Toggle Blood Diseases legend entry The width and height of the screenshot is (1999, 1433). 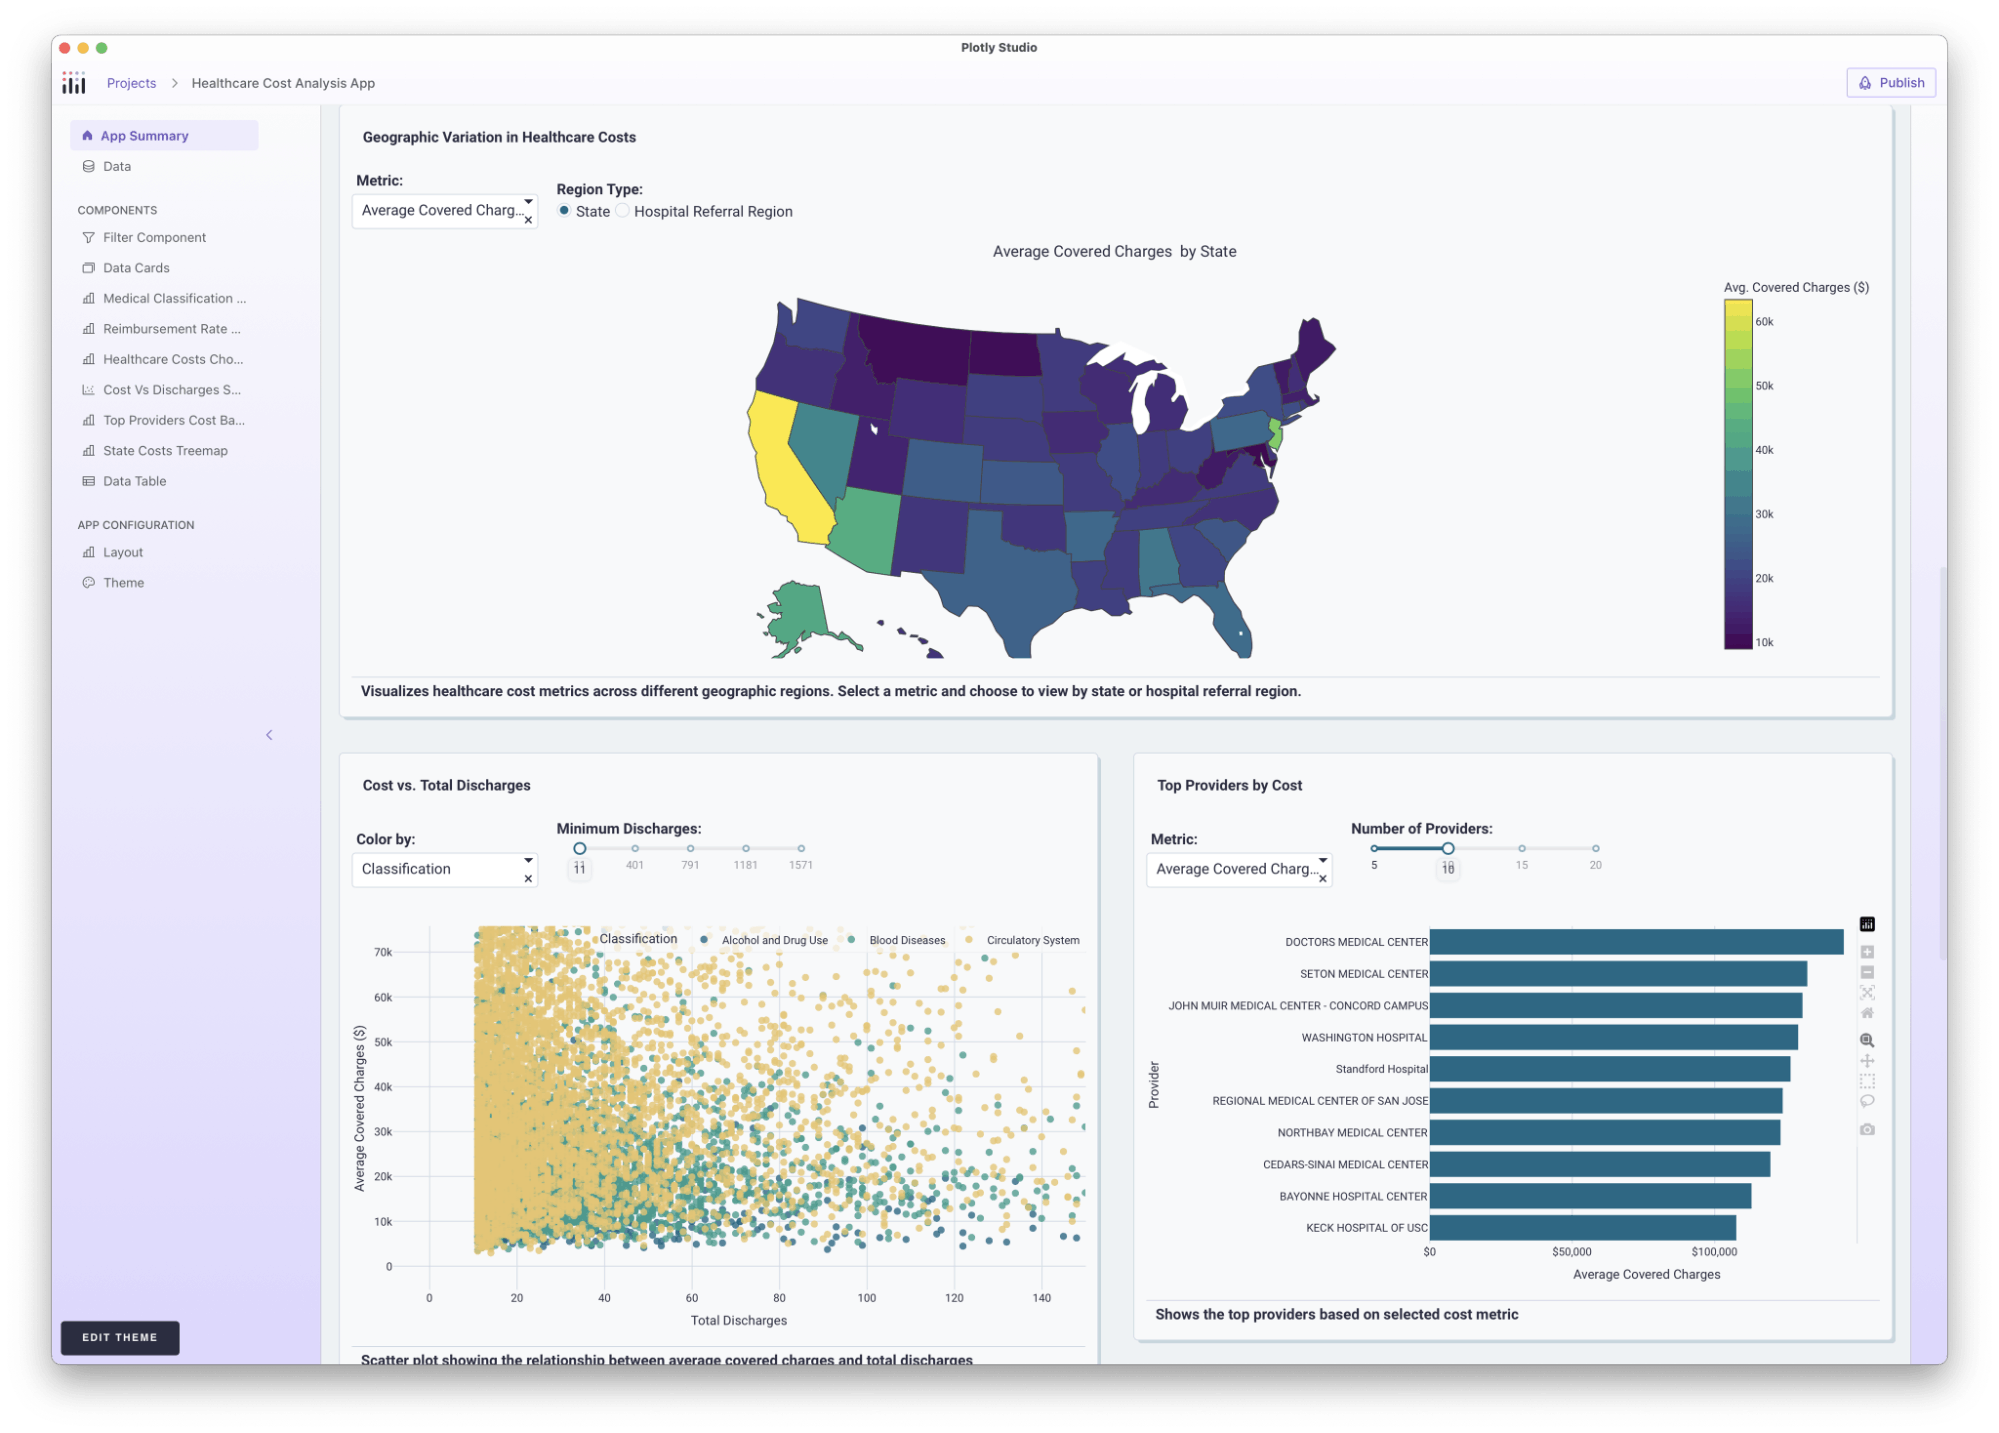896,940
